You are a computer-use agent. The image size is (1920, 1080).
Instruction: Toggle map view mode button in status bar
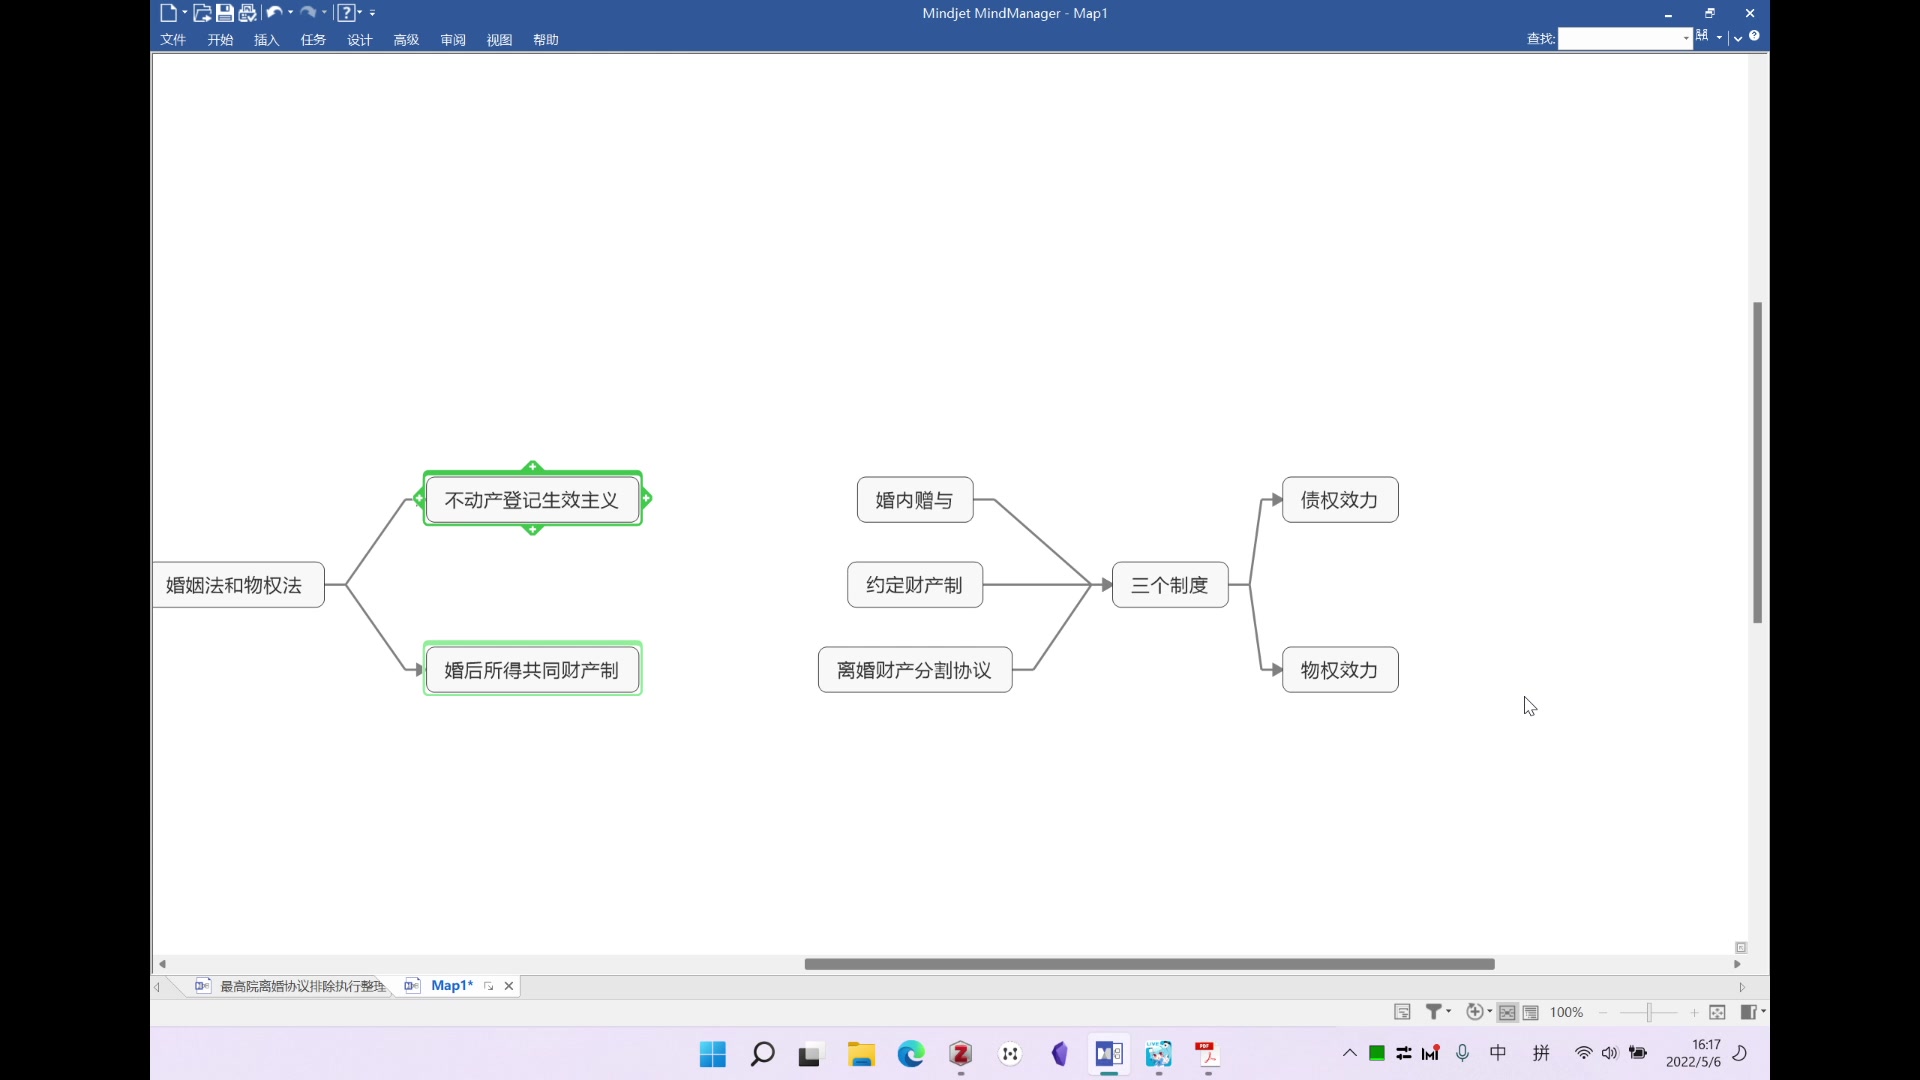1507,1013
